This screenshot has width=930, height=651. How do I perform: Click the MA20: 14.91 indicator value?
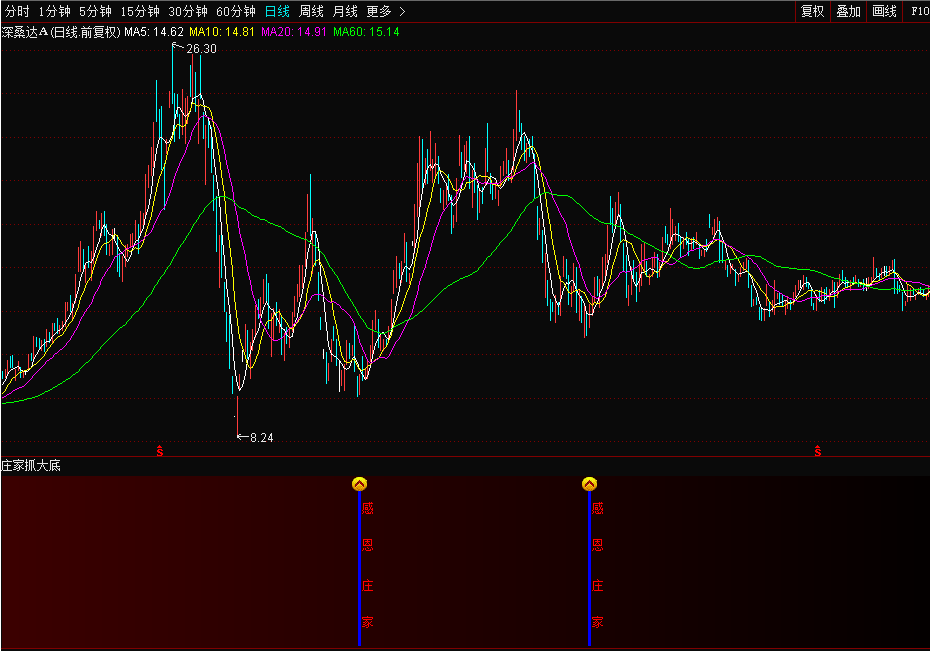(x=294, y=32)
